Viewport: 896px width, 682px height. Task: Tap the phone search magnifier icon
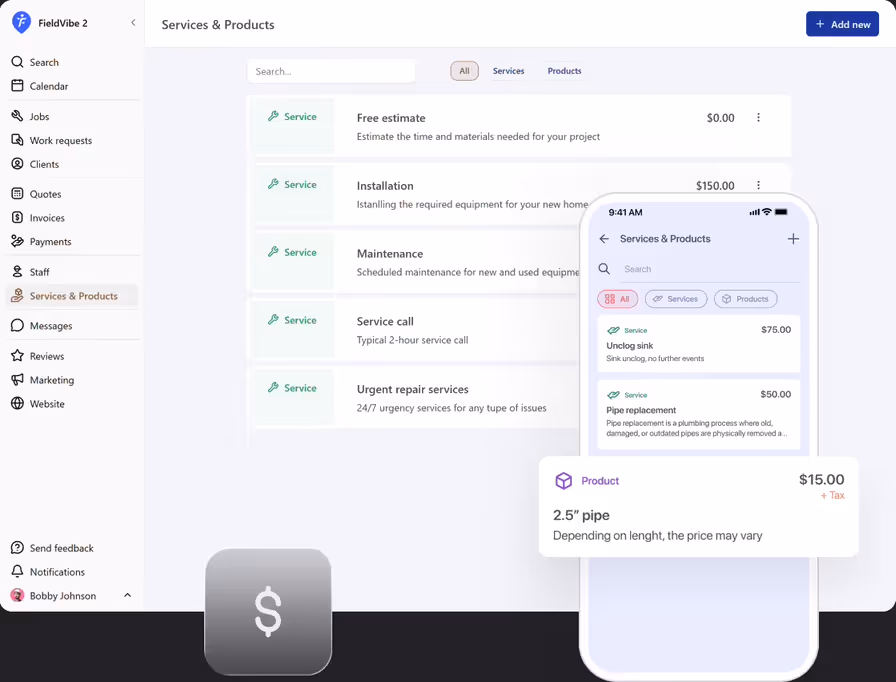coord(604,268)
